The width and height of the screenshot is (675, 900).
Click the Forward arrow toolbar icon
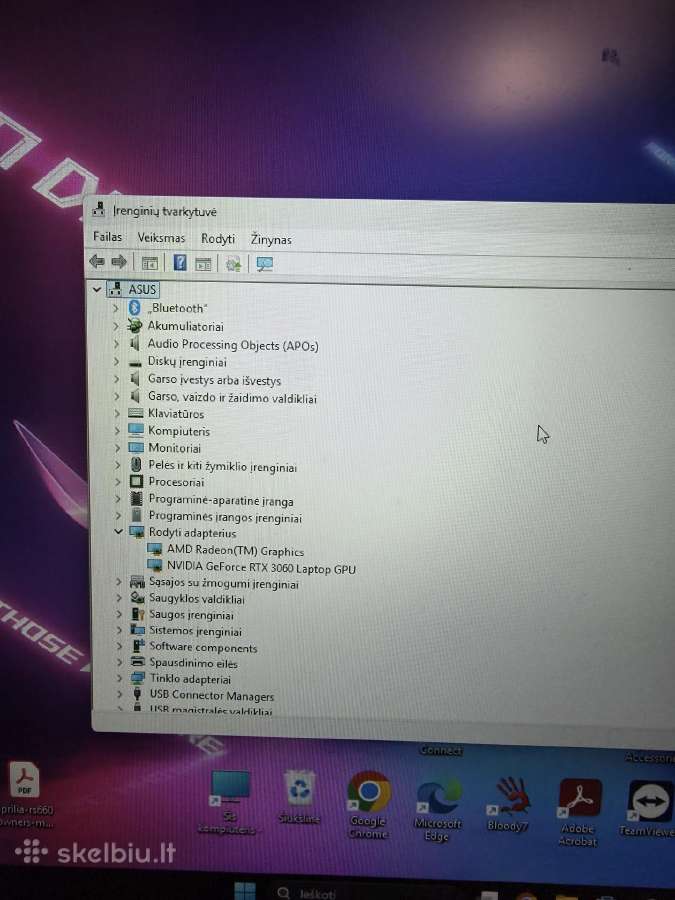(119, 262)
